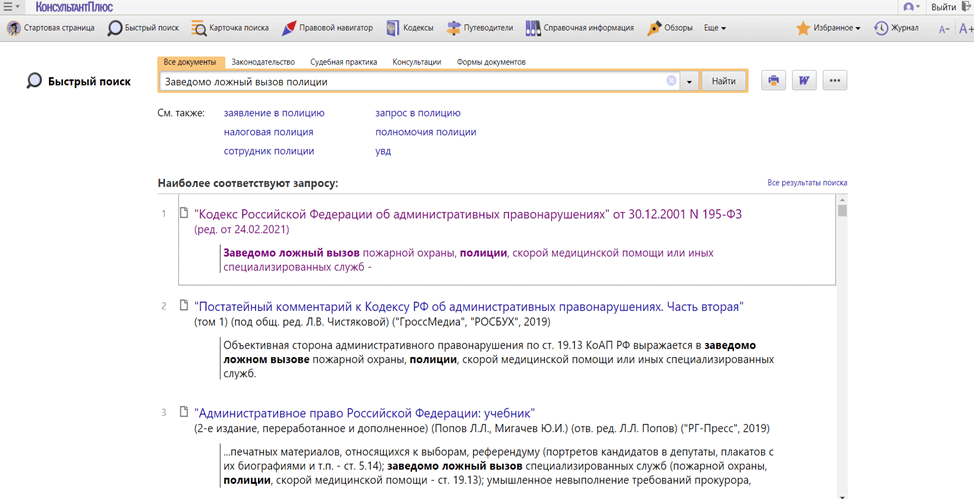Open Карточка поиска
This screenshot has height=499, width=974.
[230, 28]
